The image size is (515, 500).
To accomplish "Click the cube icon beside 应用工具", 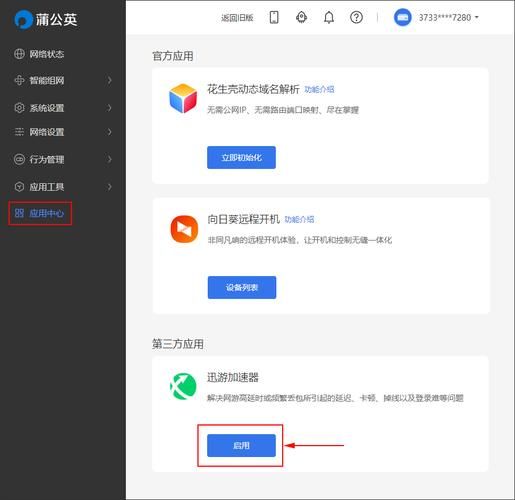I will [x=19, y=187].
